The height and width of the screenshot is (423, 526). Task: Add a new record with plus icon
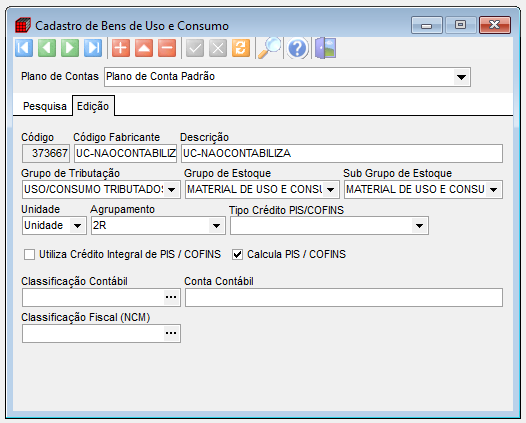click(x=121, y=48)
